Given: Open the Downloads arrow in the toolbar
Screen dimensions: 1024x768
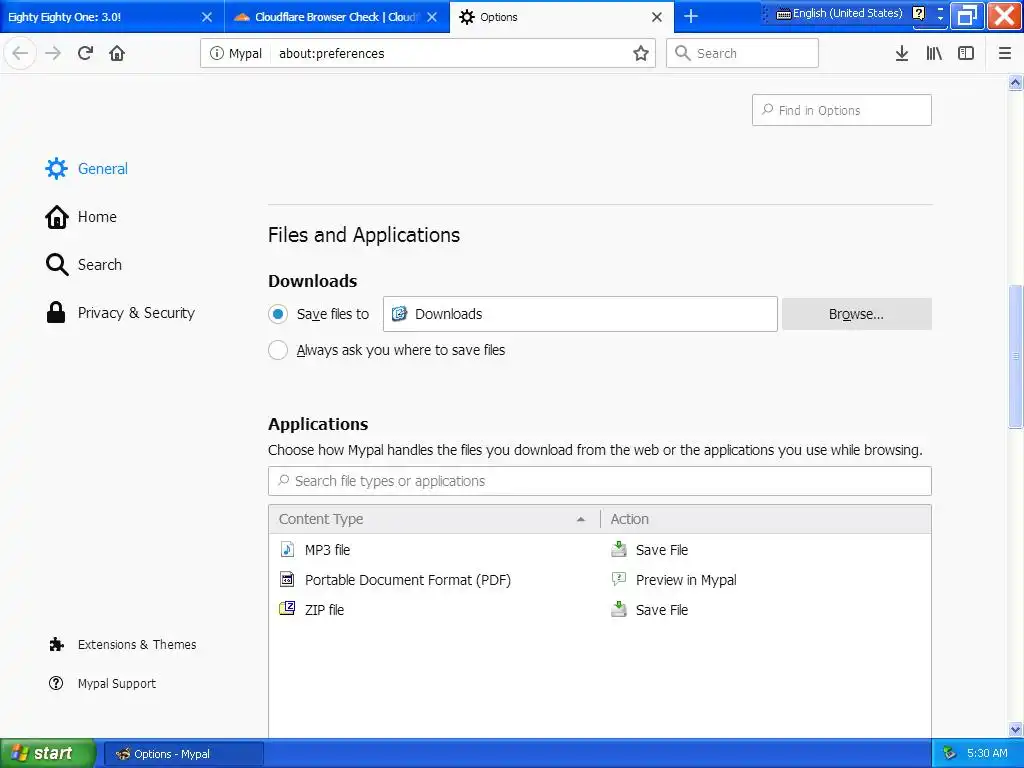Looking at the screenshot, I should (902, 53).
